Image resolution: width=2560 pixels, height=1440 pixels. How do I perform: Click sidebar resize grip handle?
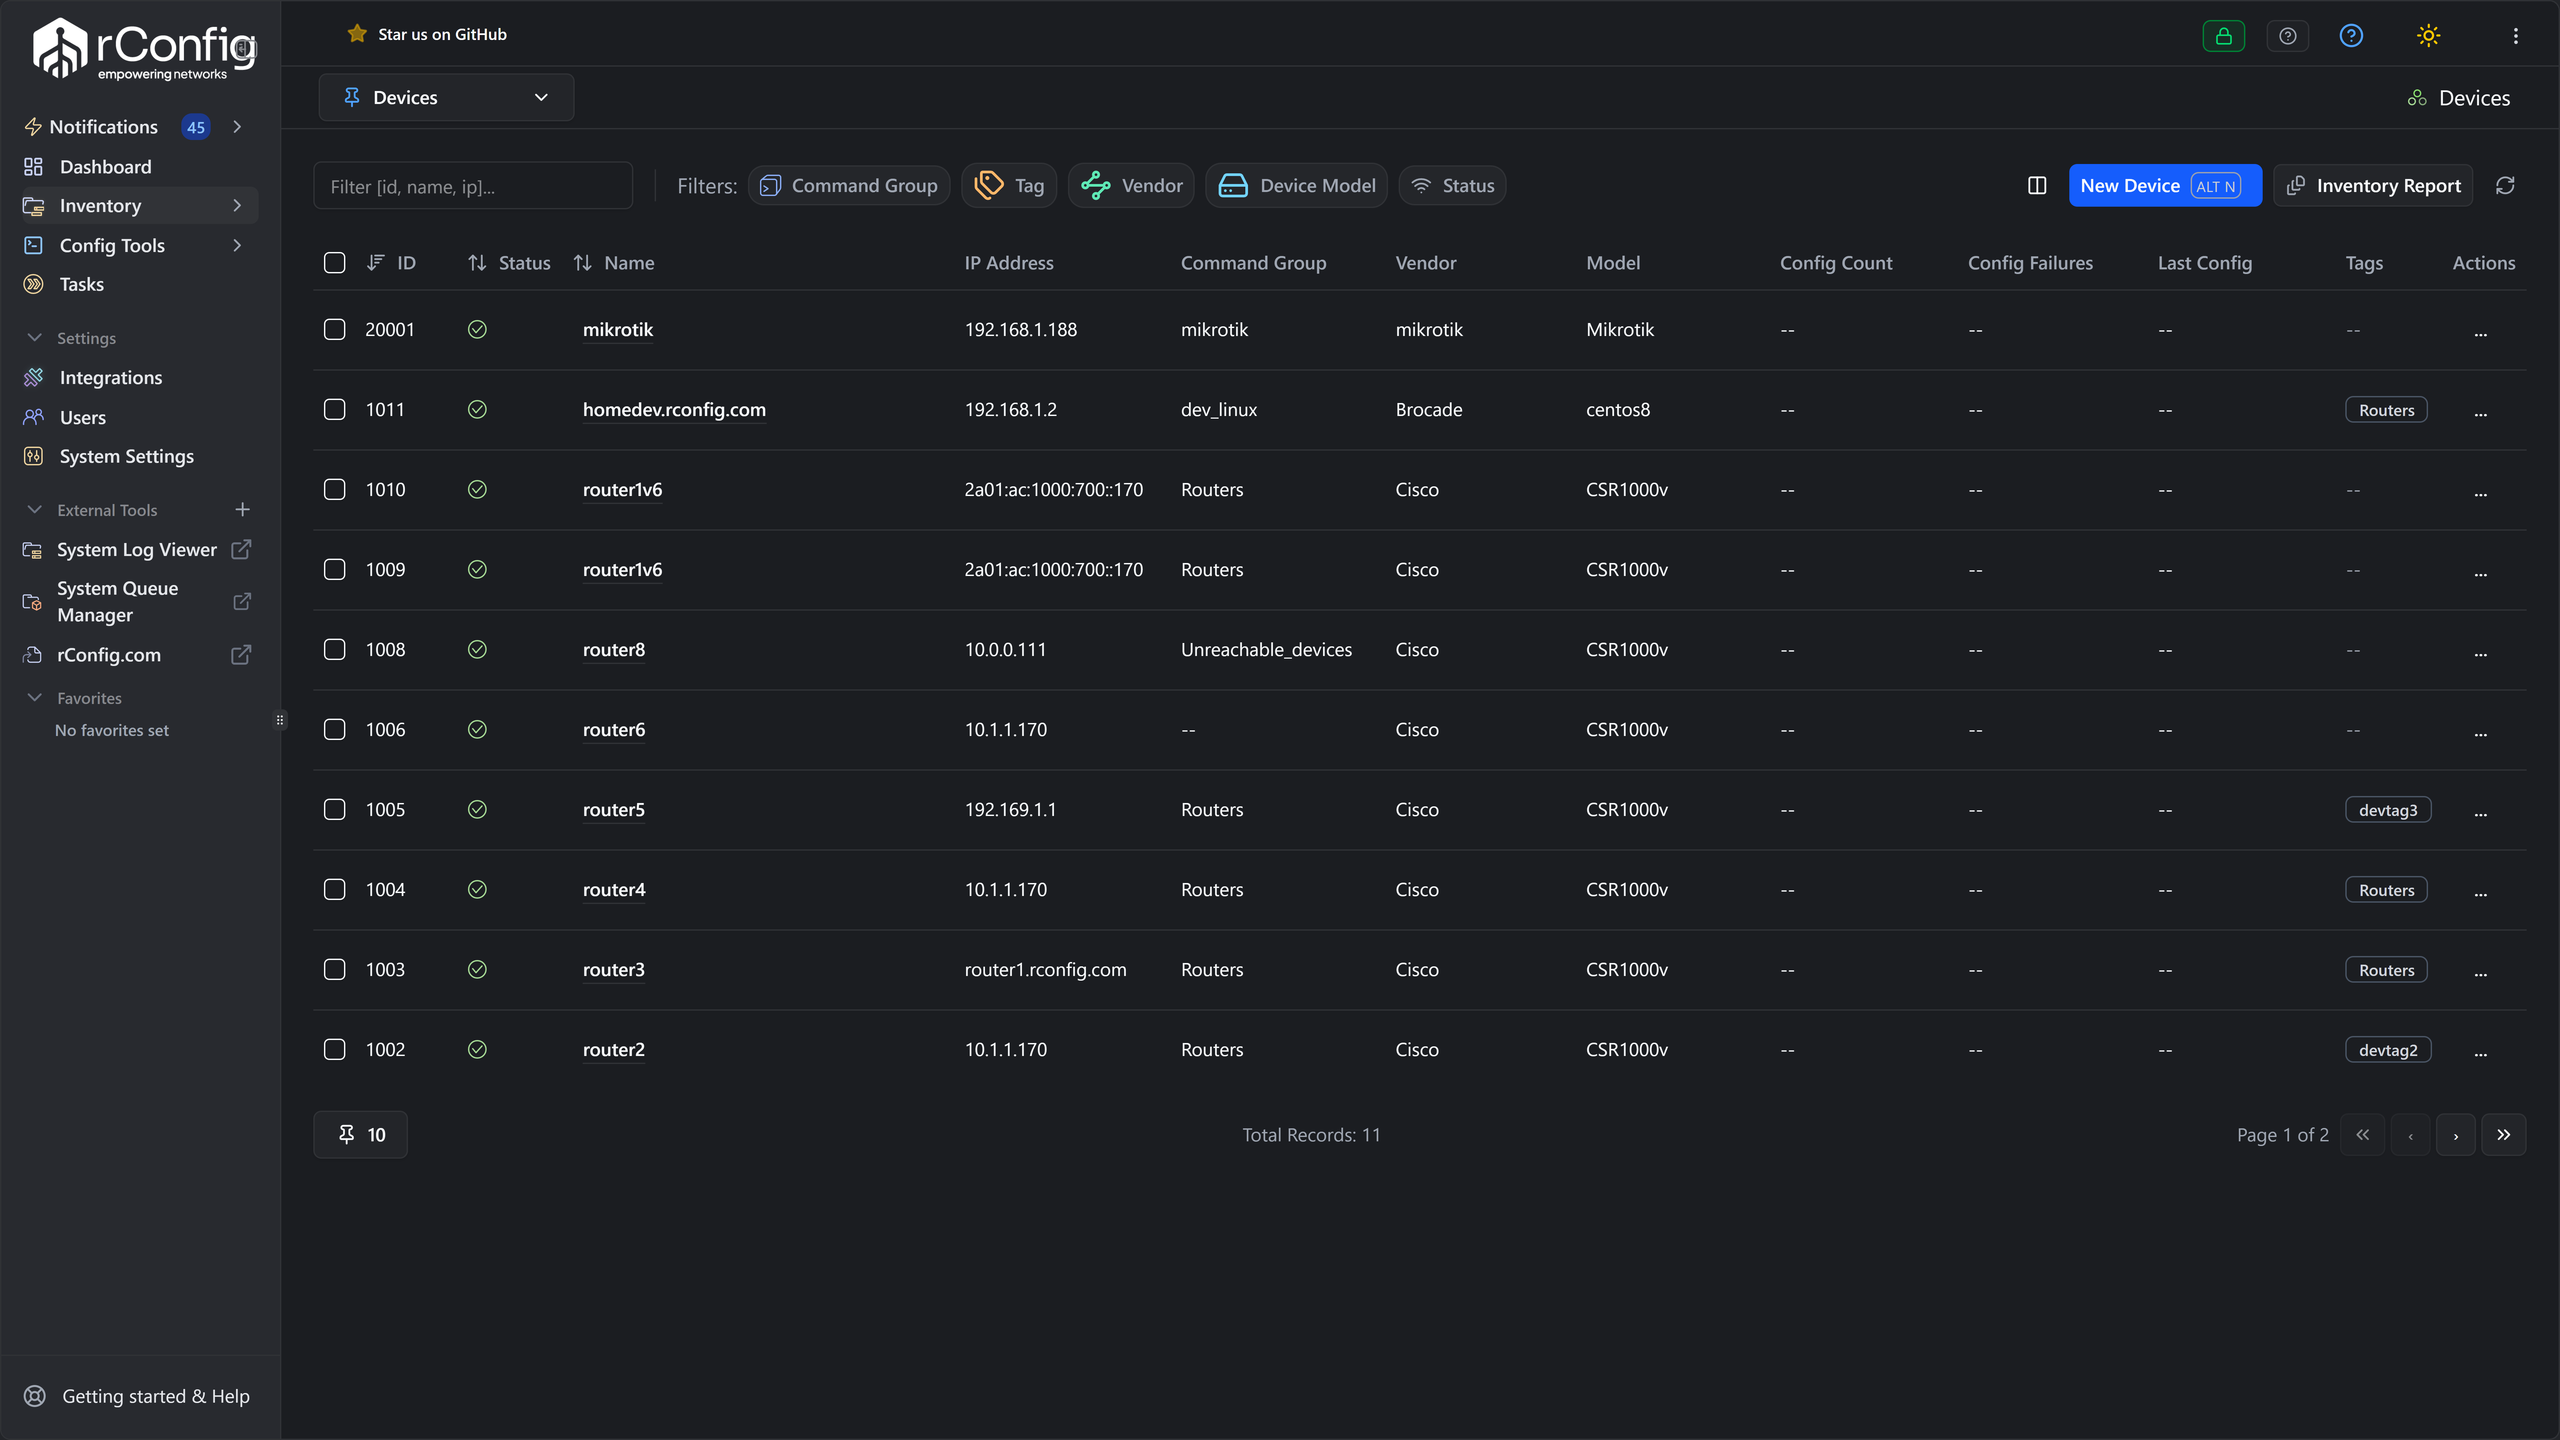coord(280,720)
